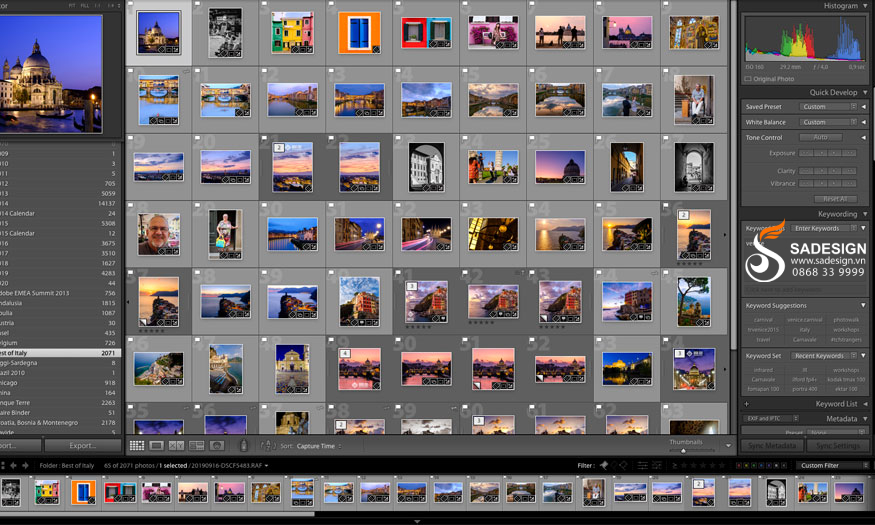Filter by flagged status flag icon
The width and height of the screenshot is (875, 525).
604,465
